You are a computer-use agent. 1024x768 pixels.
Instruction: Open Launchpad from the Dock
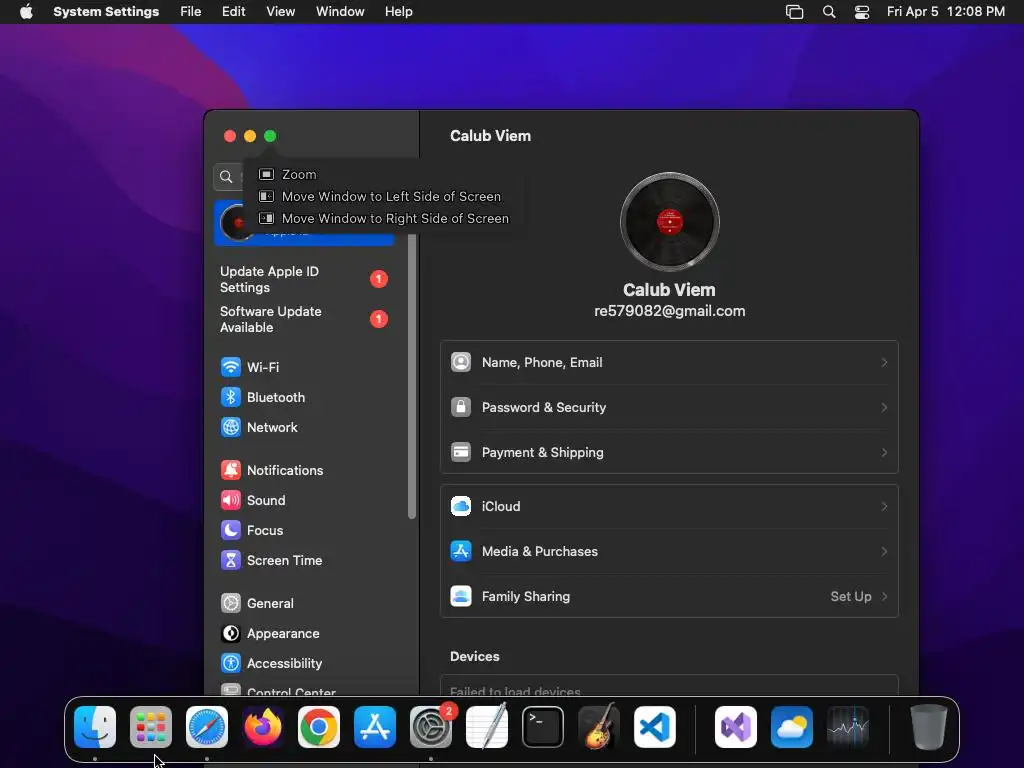click(151, 727)
